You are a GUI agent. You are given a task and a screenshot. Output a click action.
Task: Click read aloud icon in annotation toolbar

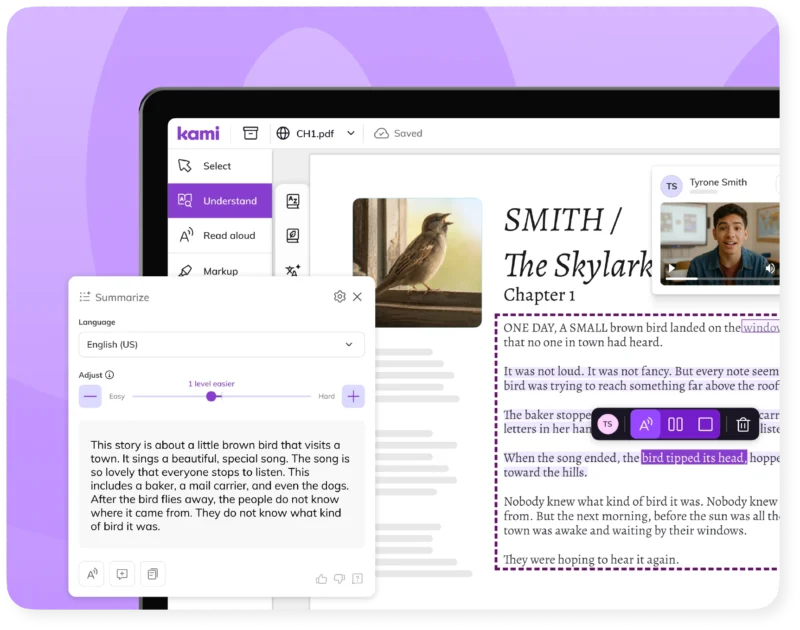pos(646,424)
